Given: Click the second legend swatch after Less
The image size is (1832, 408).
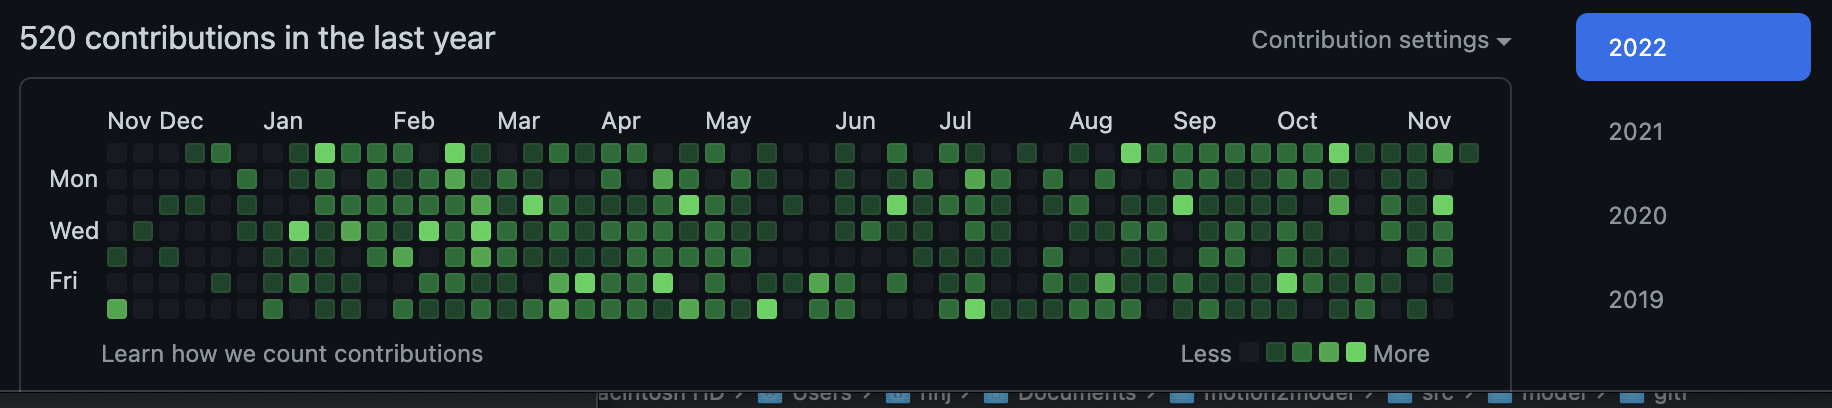Looking at the screenshot, I should (x=1276, y=352).
